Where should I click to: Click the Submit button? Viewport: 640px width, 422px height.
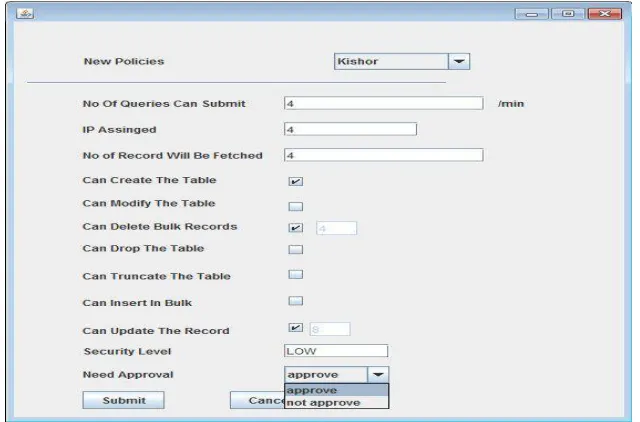(x=124, y=400)
